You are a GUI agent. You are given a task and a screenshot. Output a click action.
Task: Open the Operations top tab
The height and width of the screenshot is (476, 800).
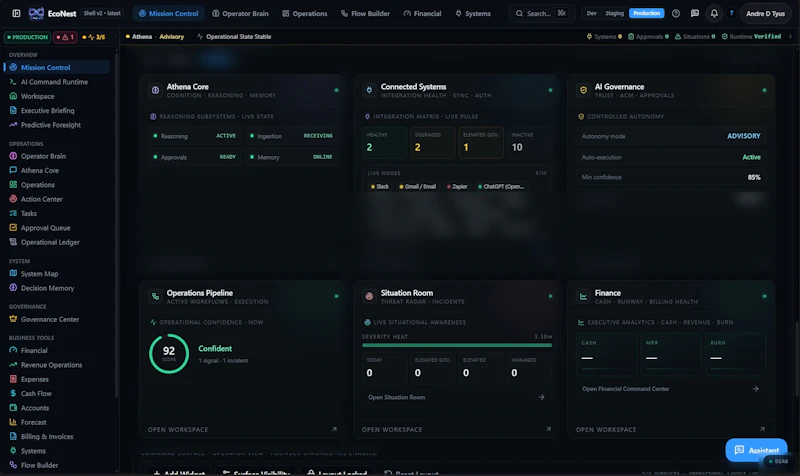305,14
